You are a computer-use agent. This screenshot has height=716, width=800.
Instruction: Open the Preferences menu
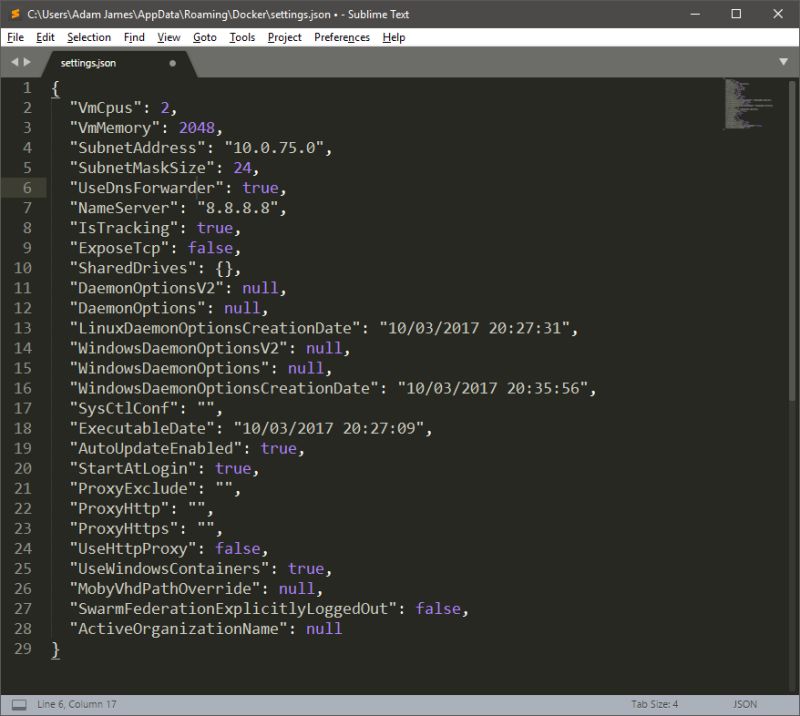coord(342,37)
